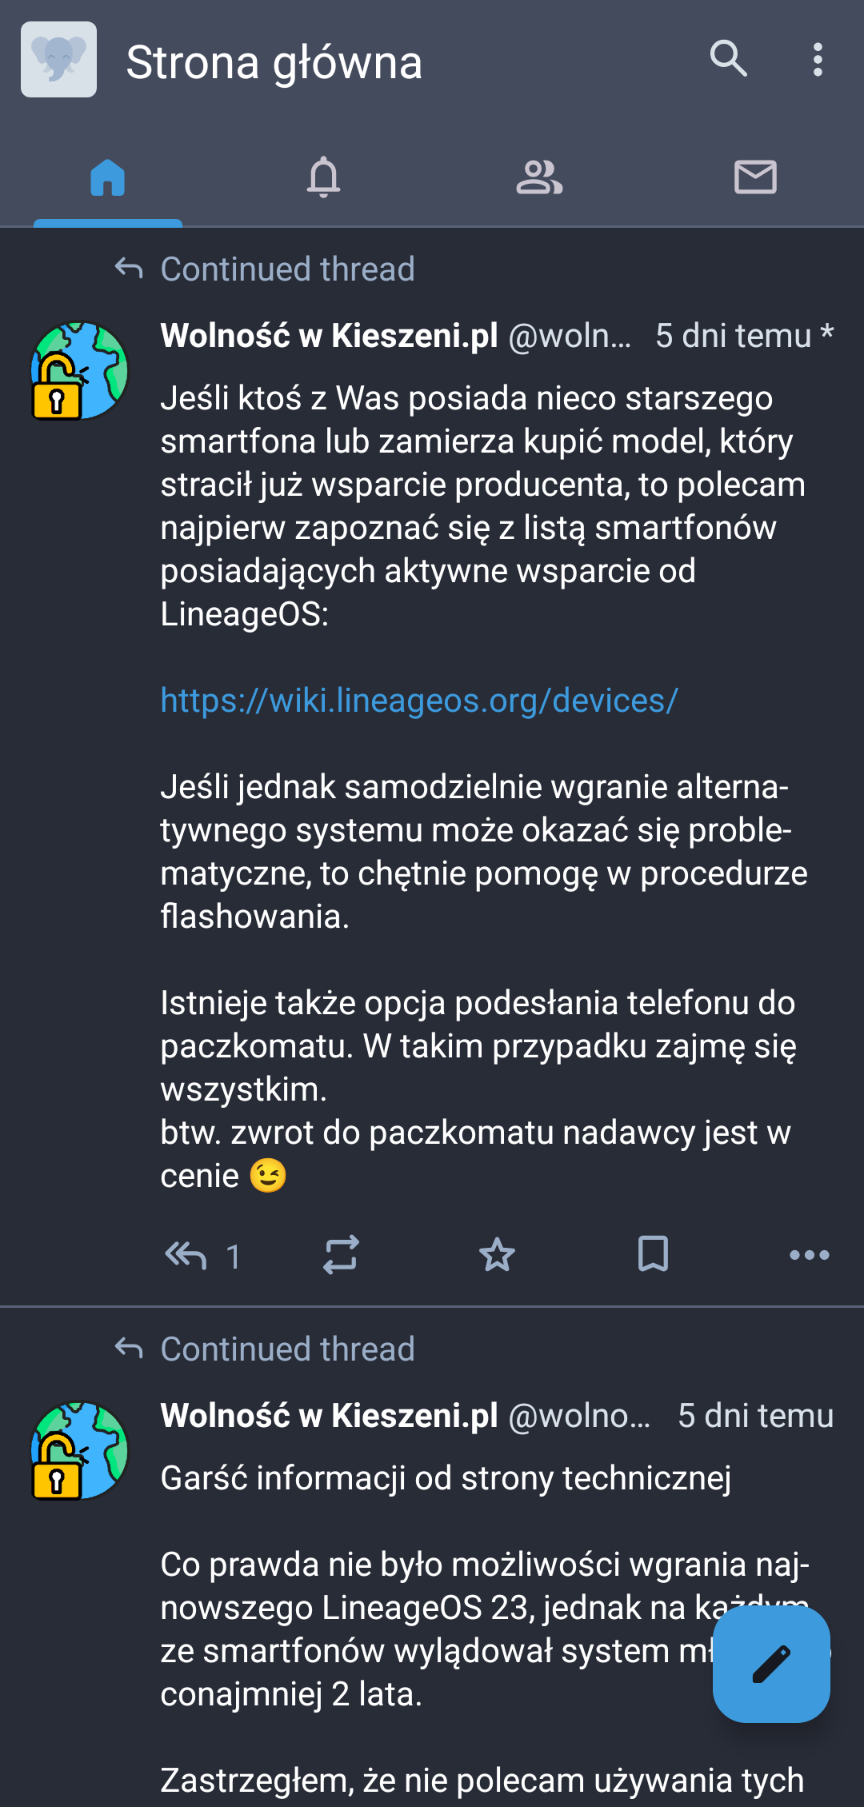Screen dimensions: 864x1807
Task: Open the Direct messages envelope tab
Action: (x=755, y=178)
